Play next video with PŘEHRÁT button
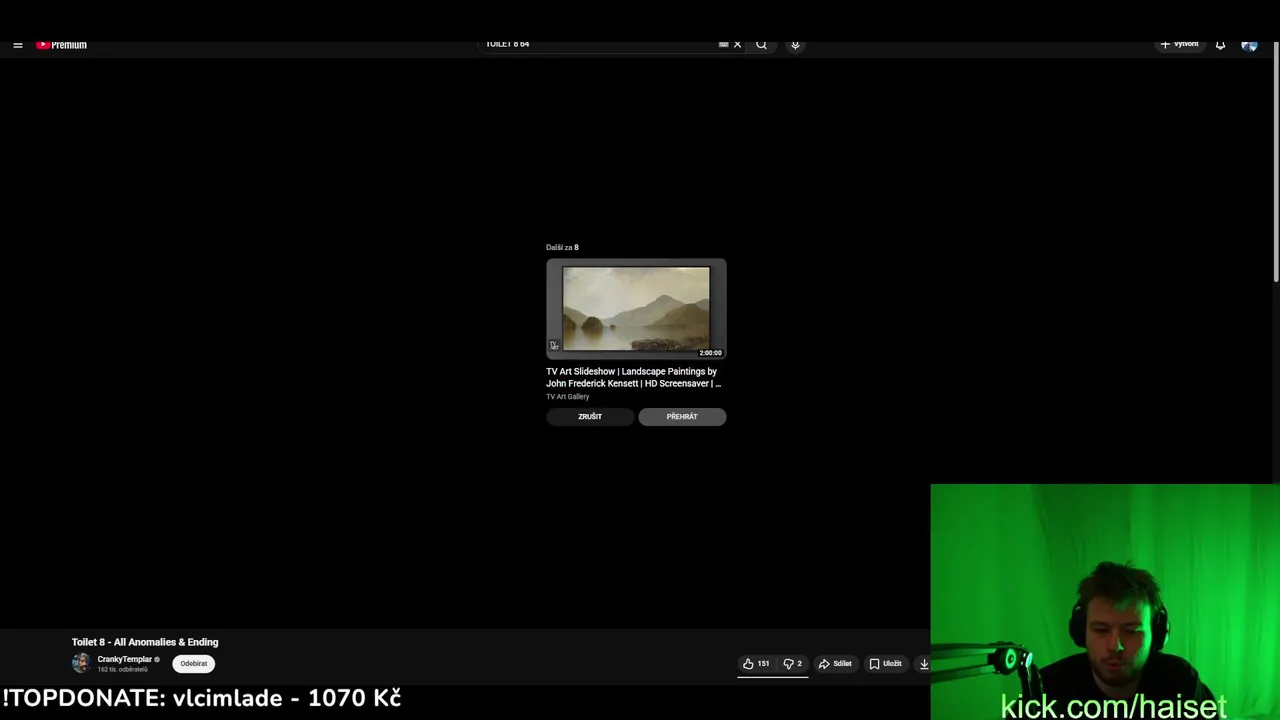The image size is (1280, 720). coord(682,417)
